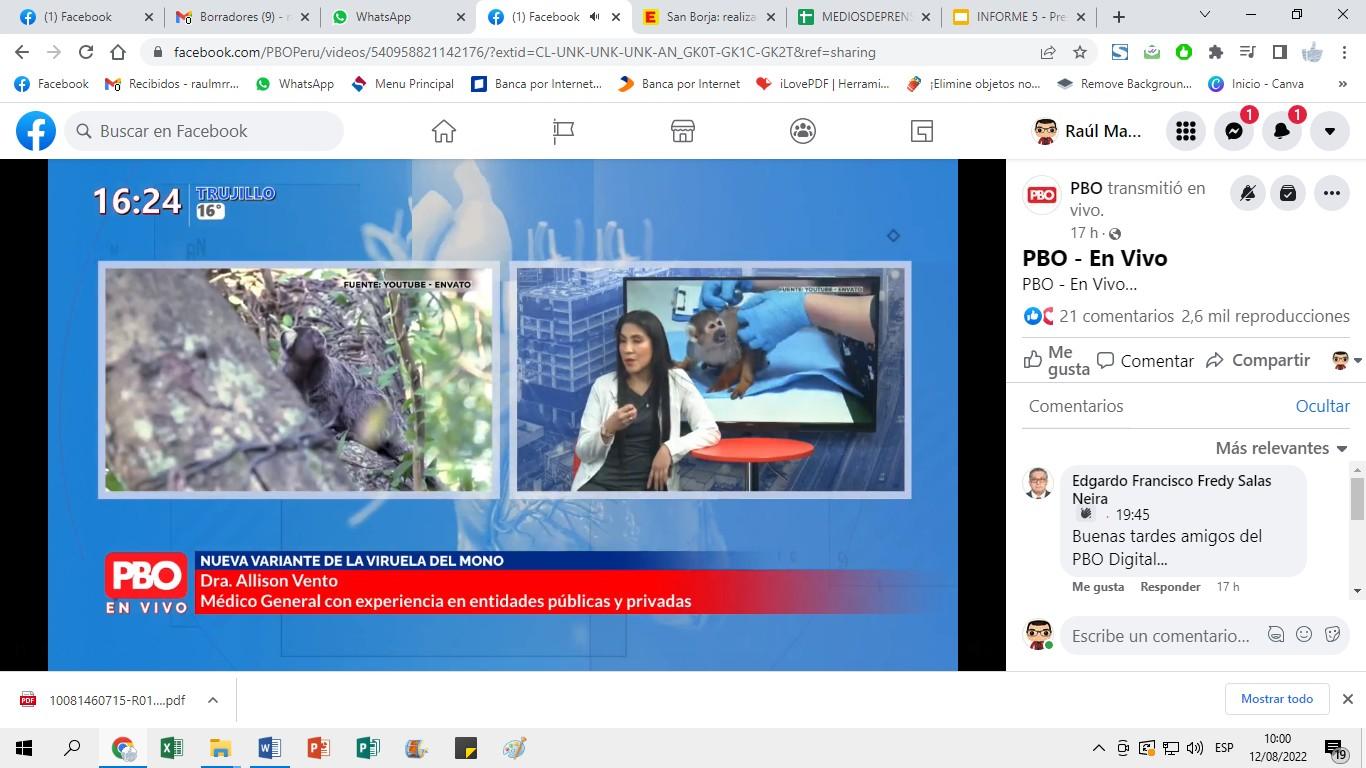Share this page from the address bar
This screenshot has height=768, width=1366.
pos(1048,52)
